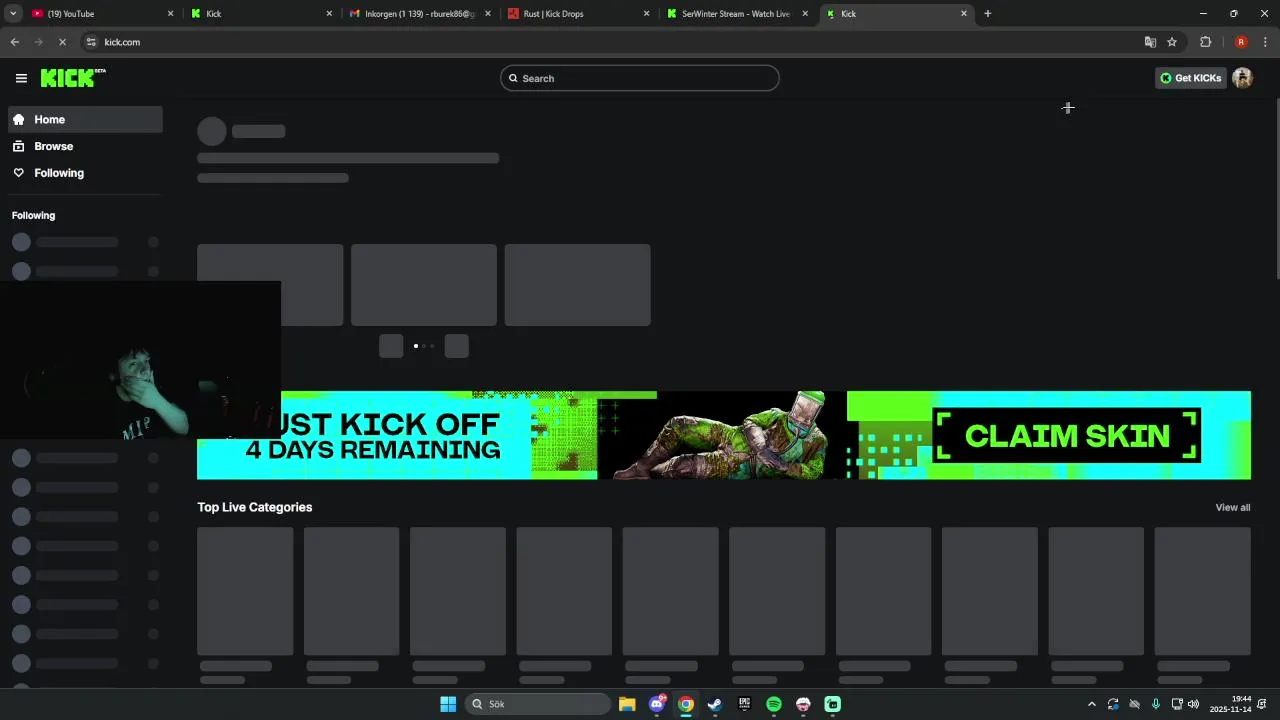Select Browse in the sidebar
The height and width of the screenshot is (720, 1280).
click(85, 146)
